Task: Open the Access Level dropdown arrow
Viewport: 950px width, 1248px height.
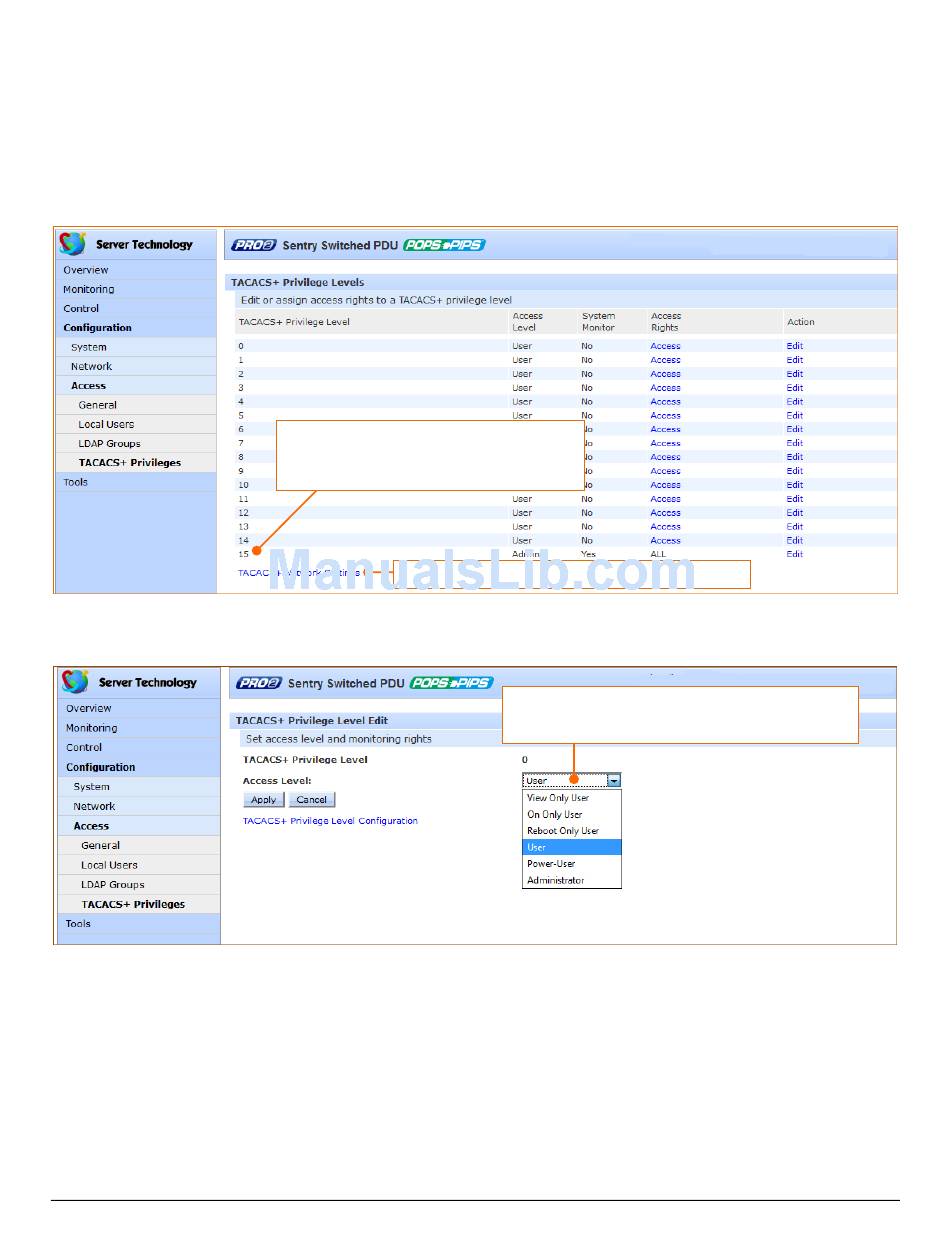Action: [x=614, y=781]
